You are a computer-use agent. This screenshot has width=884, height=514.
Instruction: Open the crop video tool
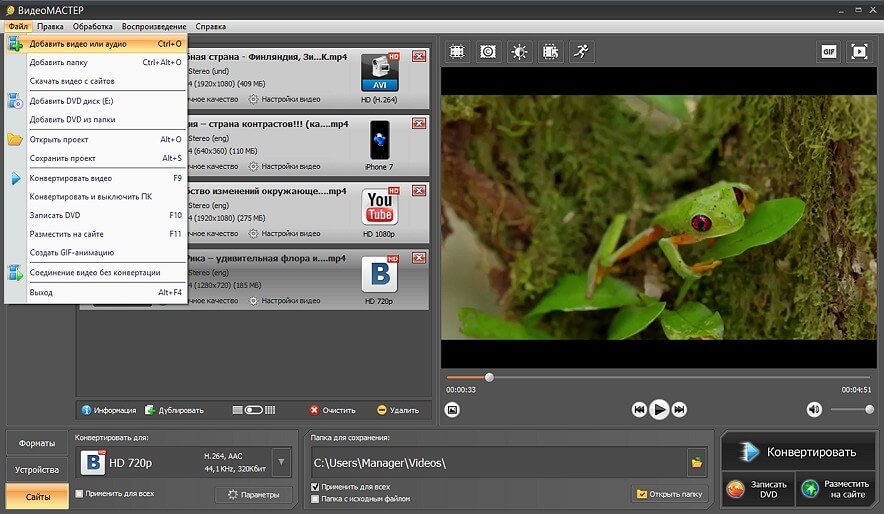(x=457, y=51)
